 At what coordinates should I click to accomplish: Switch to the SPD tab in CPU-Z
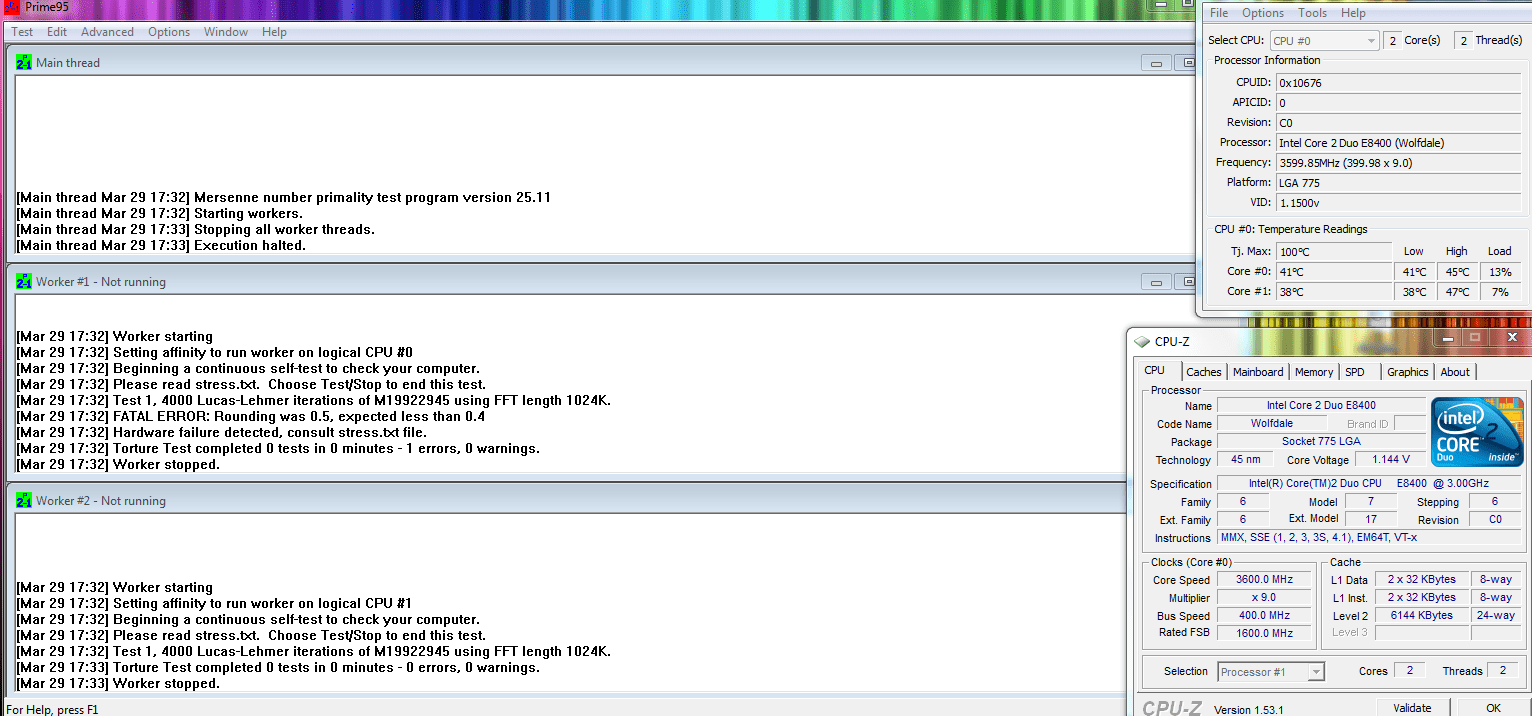[1355, 372]
